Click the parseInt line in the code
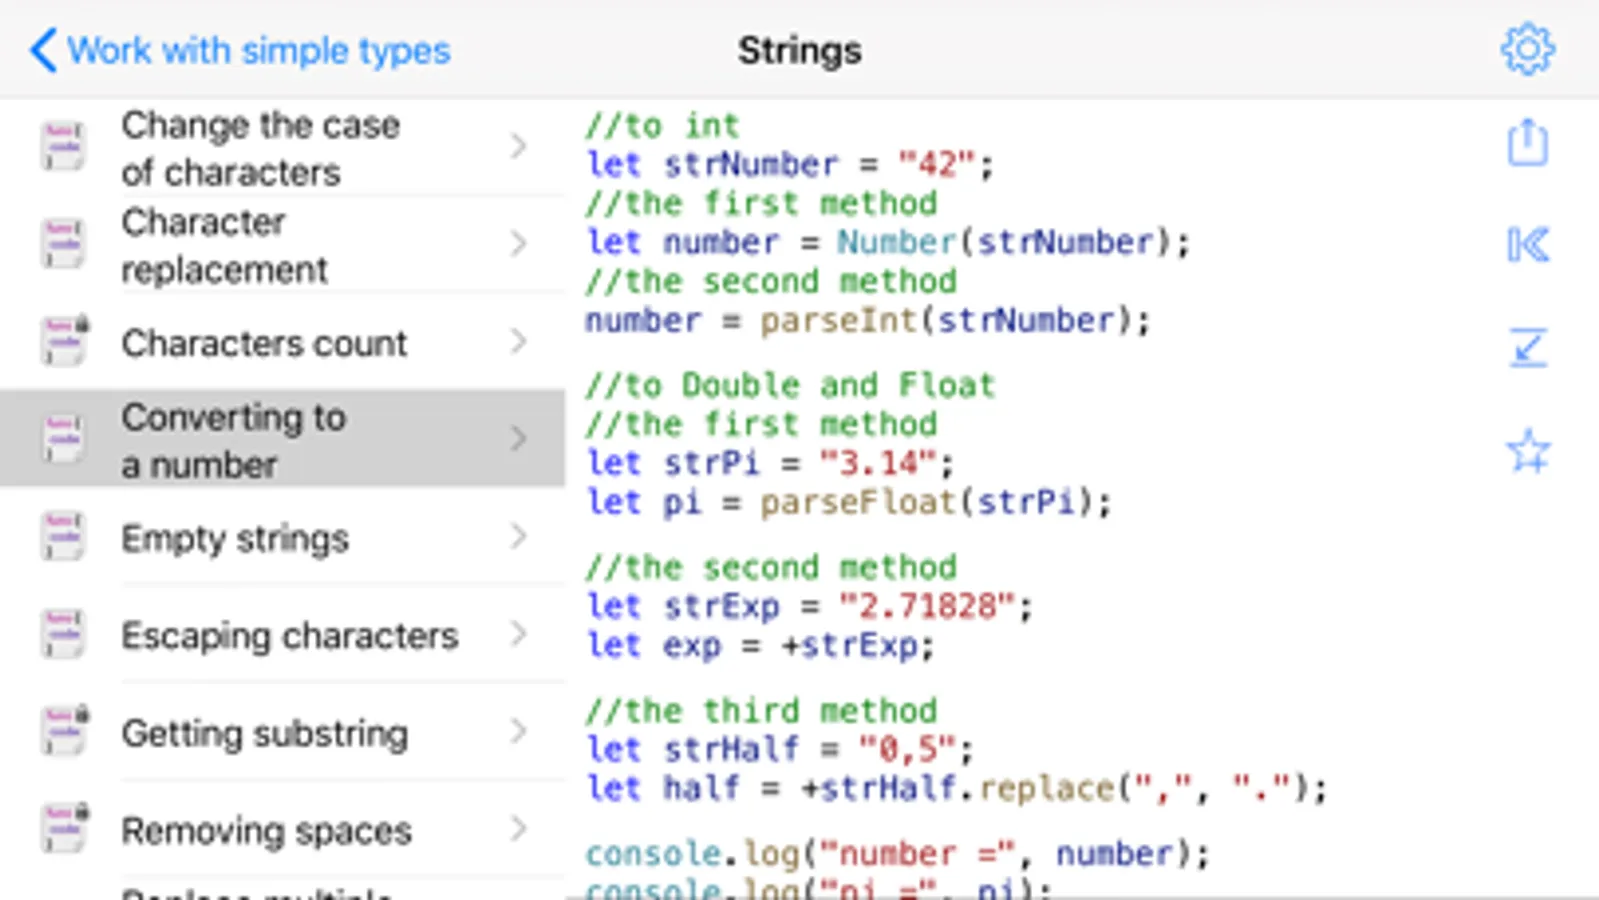Screen dimensions: 1599x900 click(x=867, y=321)
